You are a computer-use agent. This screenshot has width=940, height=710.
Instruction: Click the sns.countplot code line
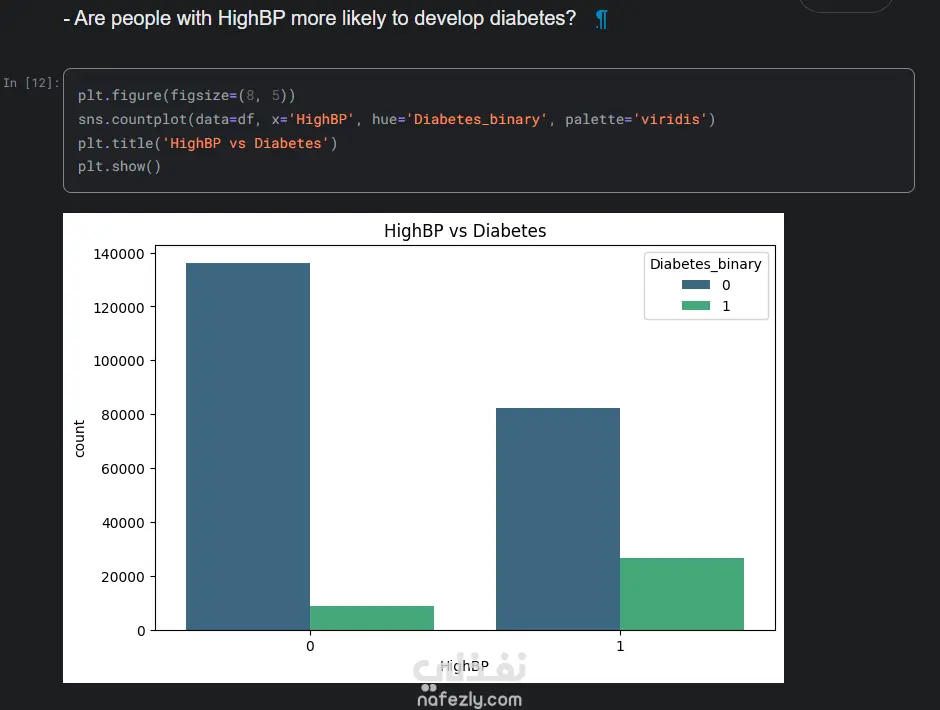(396, 119)
